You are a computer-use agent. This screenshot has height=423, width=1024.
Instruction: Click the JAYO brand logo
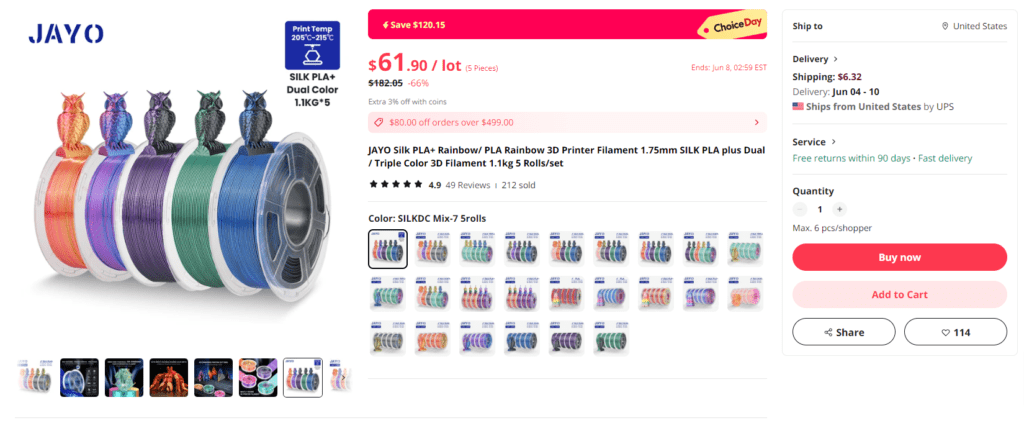[65, 33]
